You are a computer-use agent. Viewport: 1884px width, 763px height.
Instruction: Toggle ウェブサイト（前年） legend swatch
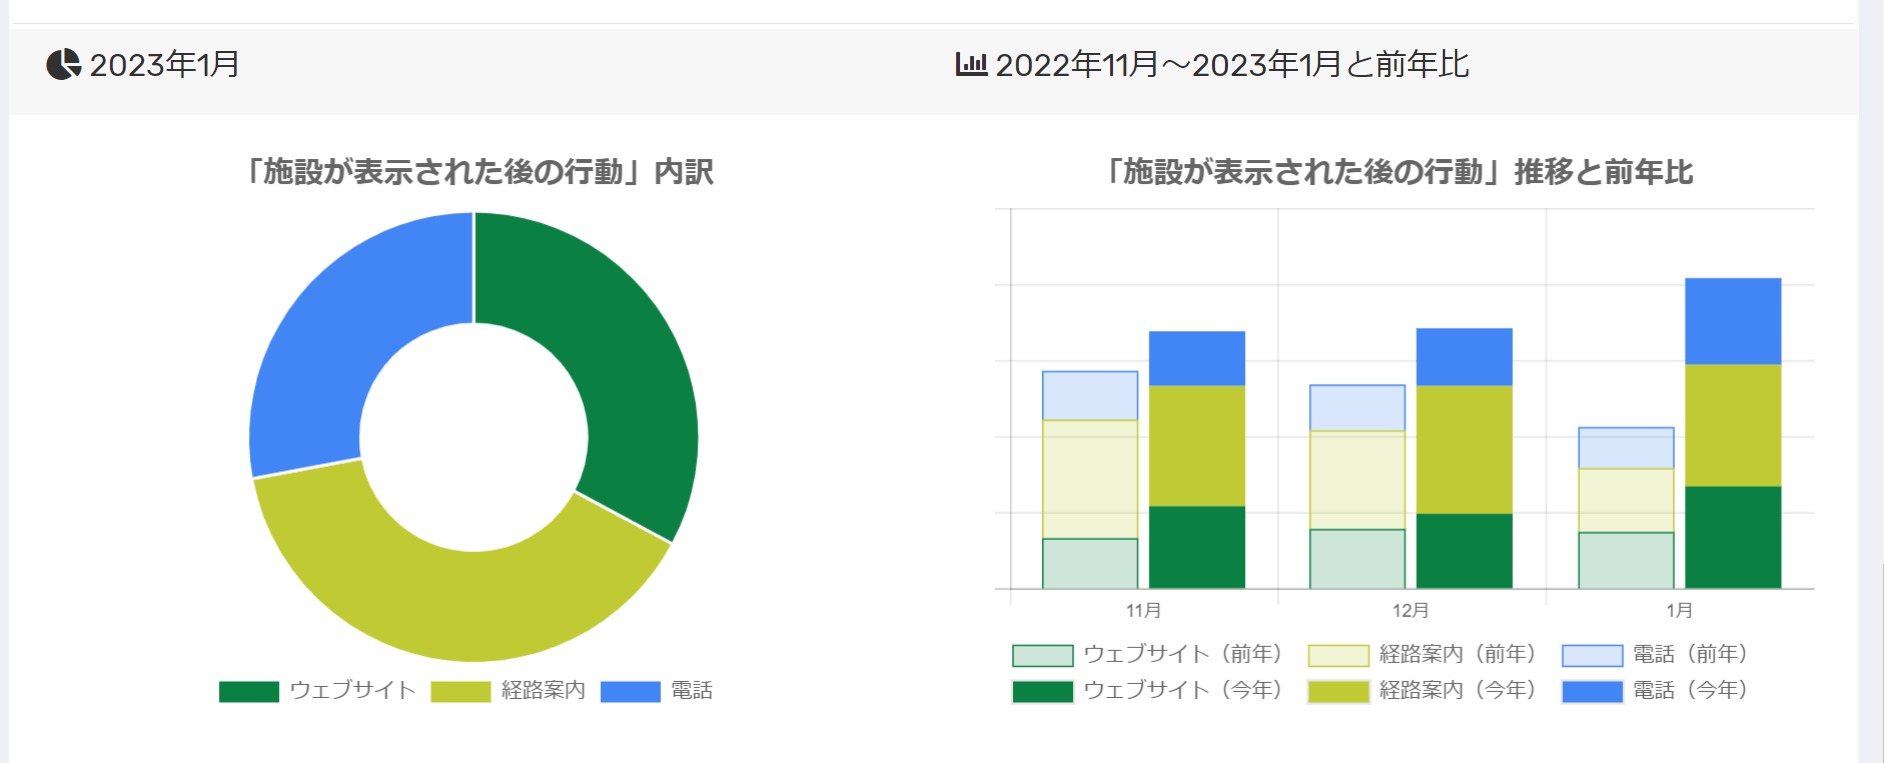1043,655
